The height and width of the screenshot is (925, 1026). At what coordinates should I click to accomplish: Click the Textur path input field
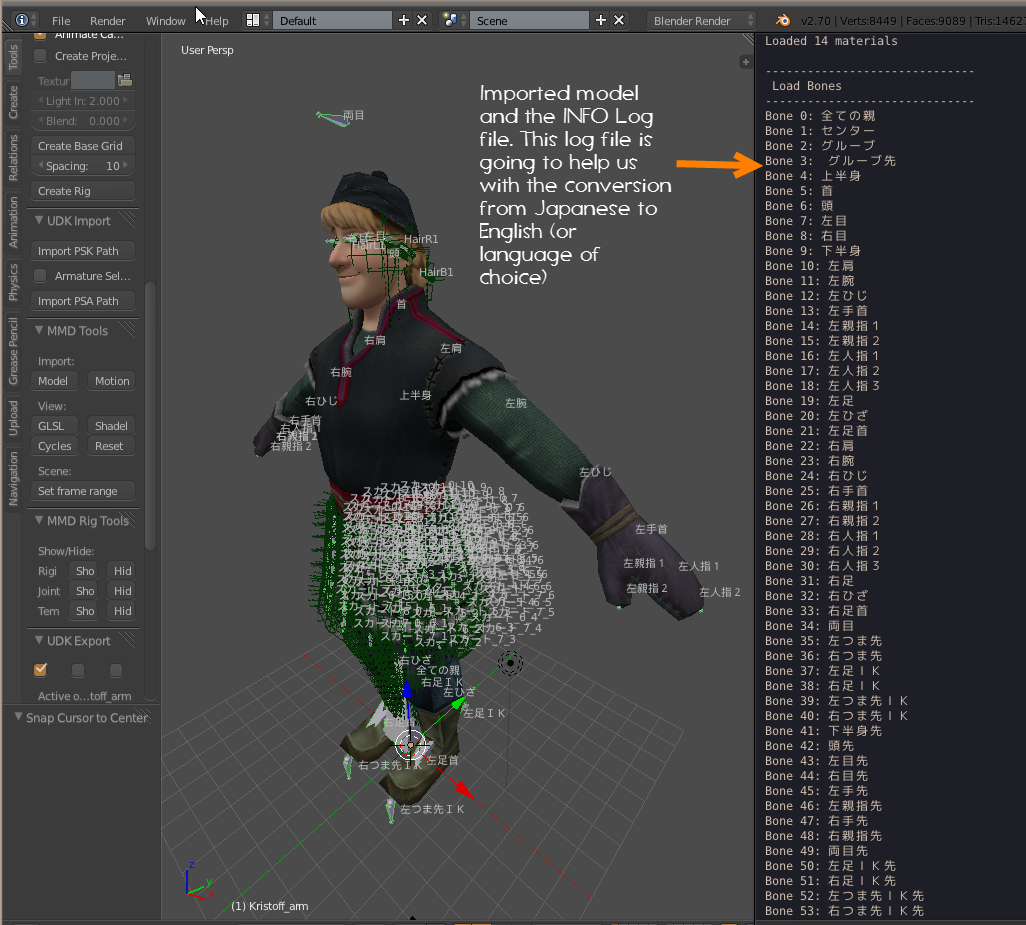click(x=93, y=80)
